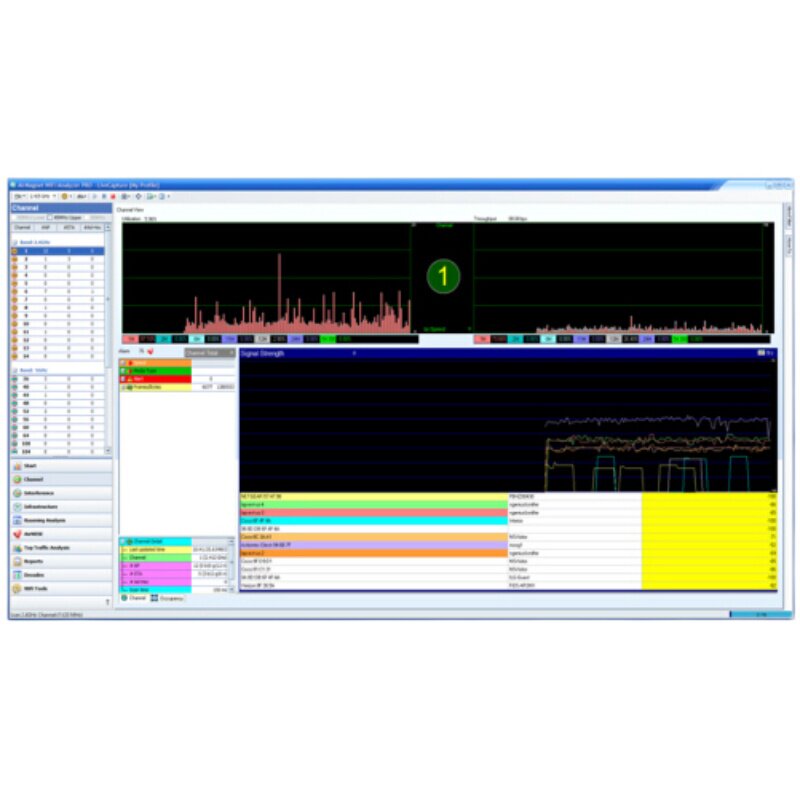Click the red alarm icon above stats tree

(151, 352)
